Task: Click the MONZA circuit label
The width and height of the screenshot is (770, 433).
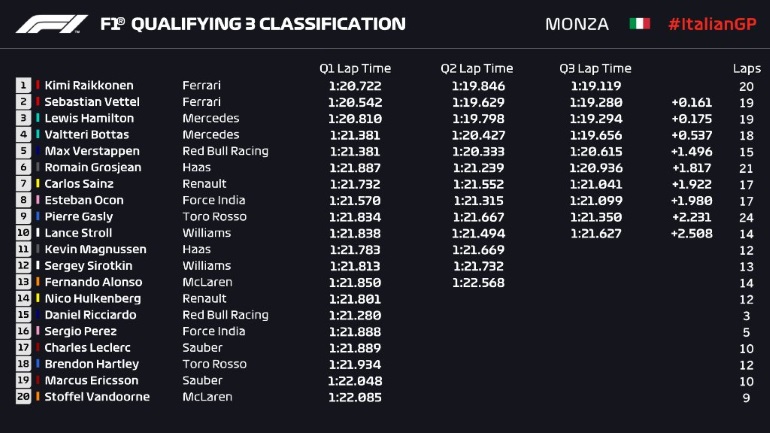Action: coord(577,24)
